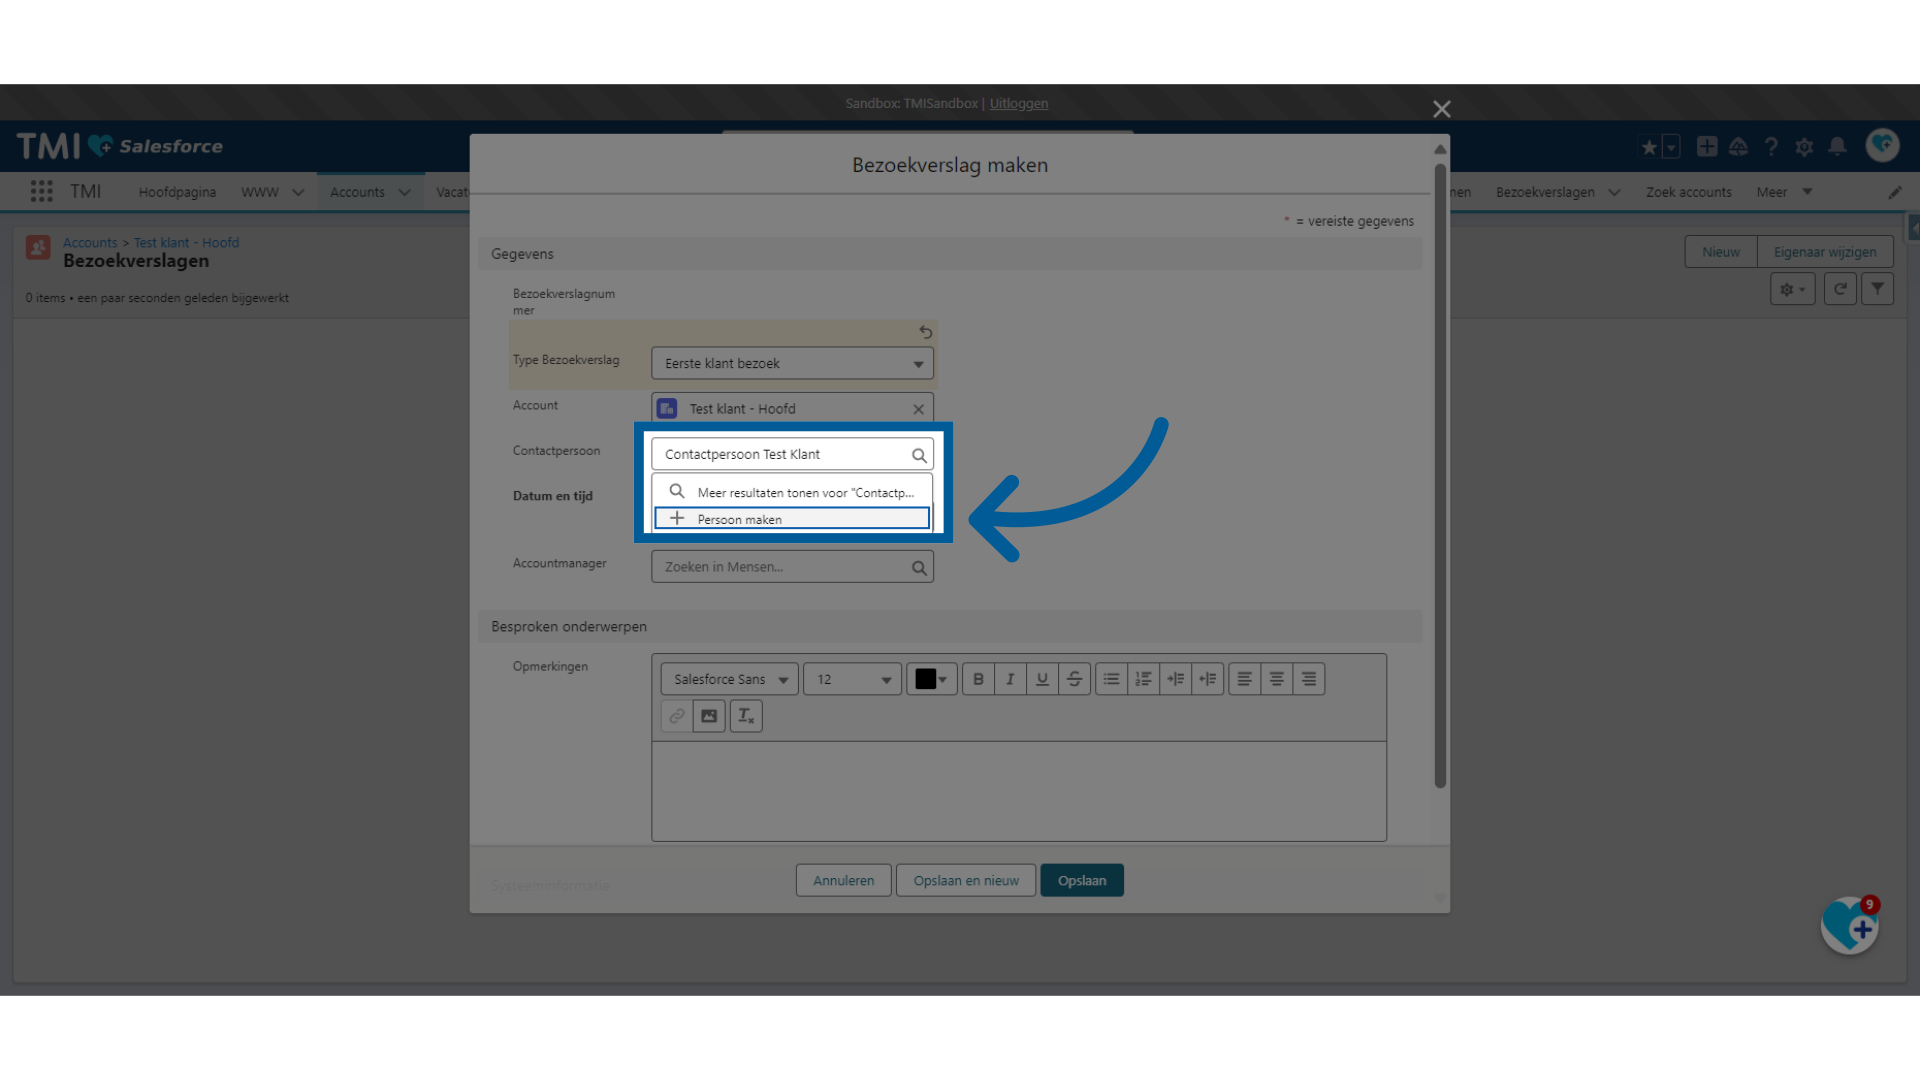The image size is (1920, 1080).
Task: Align text right in editor
Action: coord(1308,679)
